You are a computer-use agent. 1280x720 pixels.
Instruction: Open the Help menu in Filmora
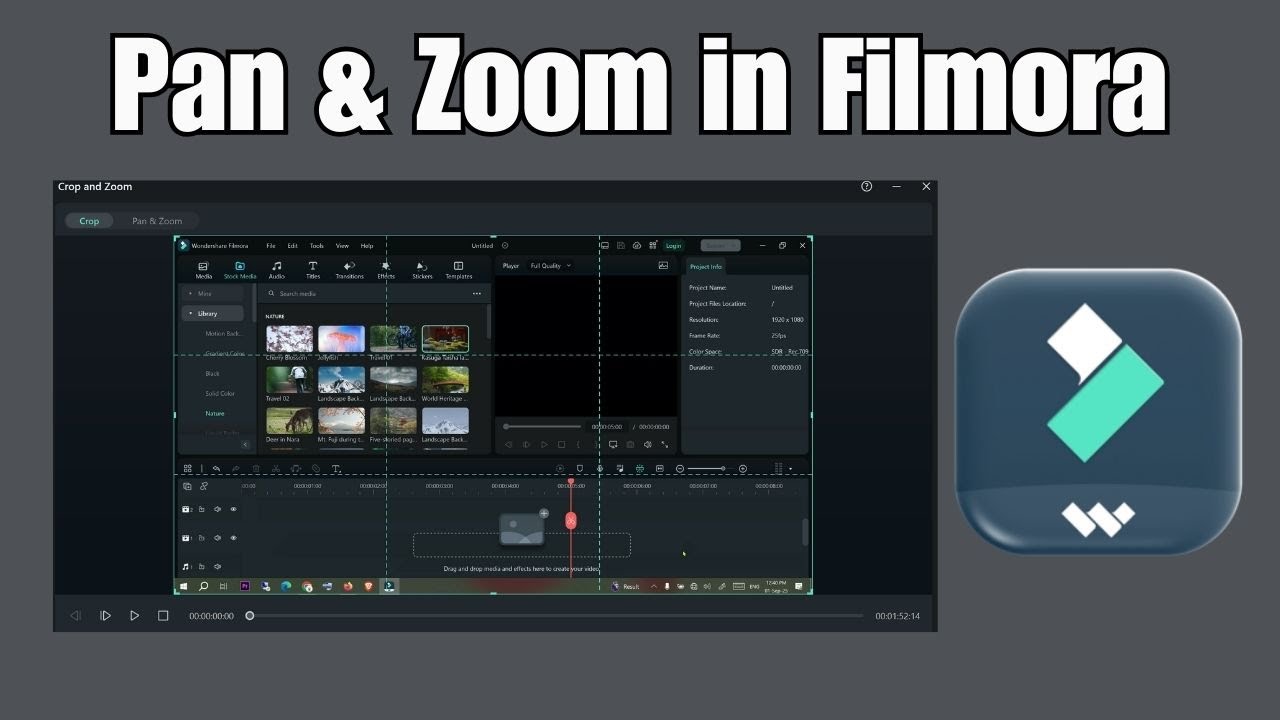367,246
